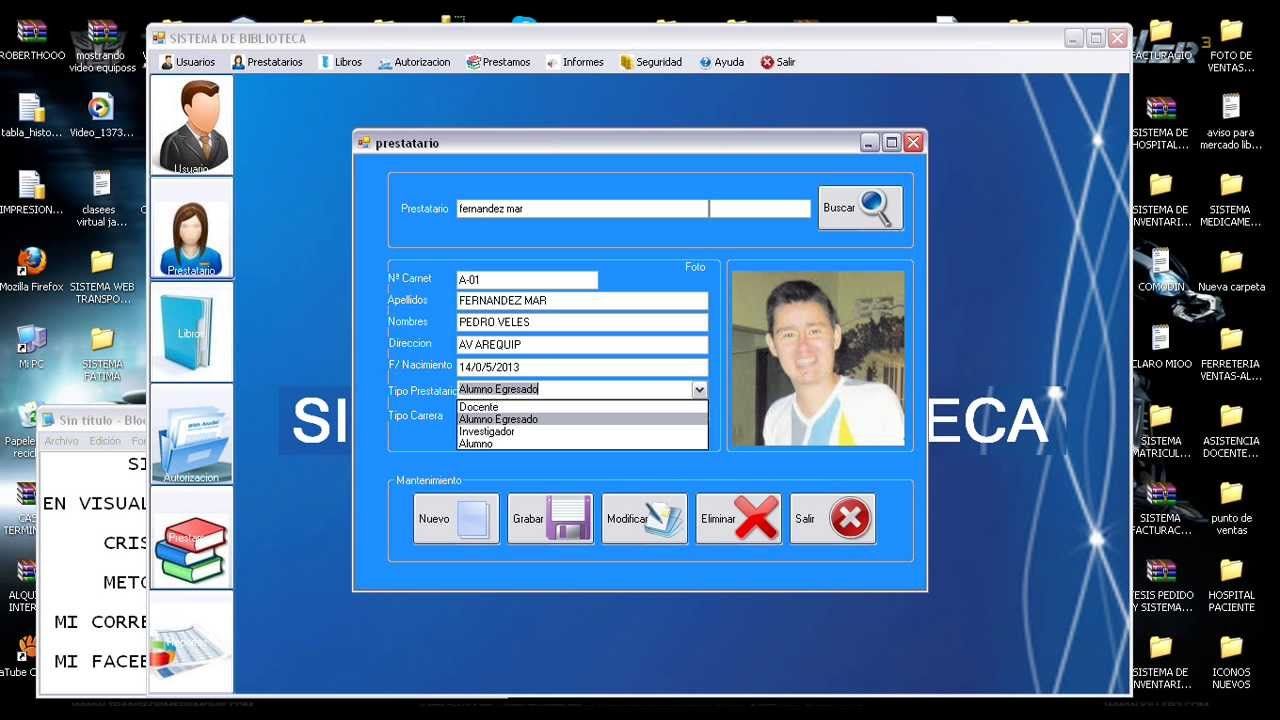The width and height of the screenshot is (1280, 720).
Task: Open the Prestamos menu
Action: point(498,62)
